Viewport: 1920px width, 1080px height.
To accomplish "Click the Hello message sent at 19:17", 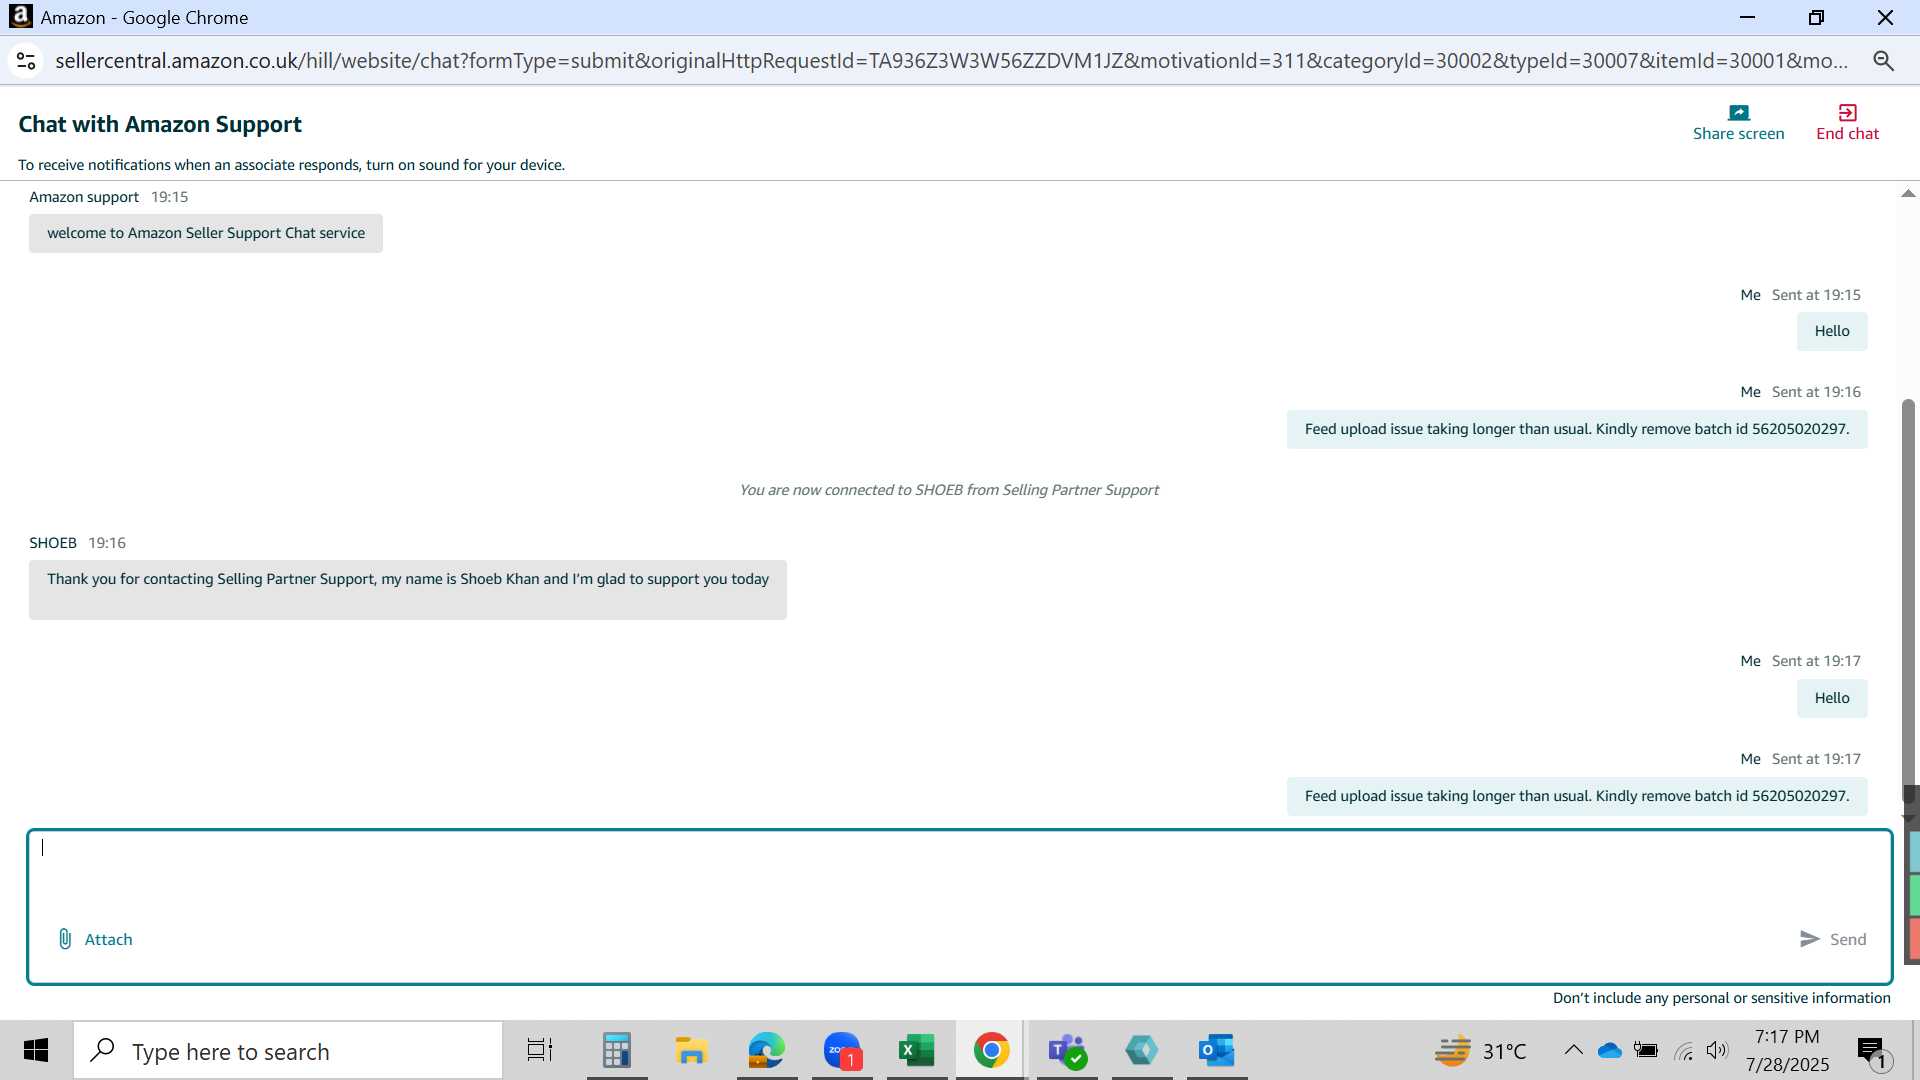I will (1832, 698).
